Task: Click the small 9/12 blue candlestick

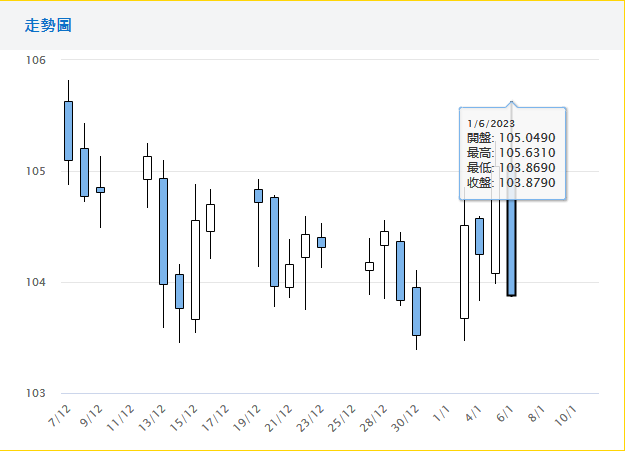Action: pos(100,189)
